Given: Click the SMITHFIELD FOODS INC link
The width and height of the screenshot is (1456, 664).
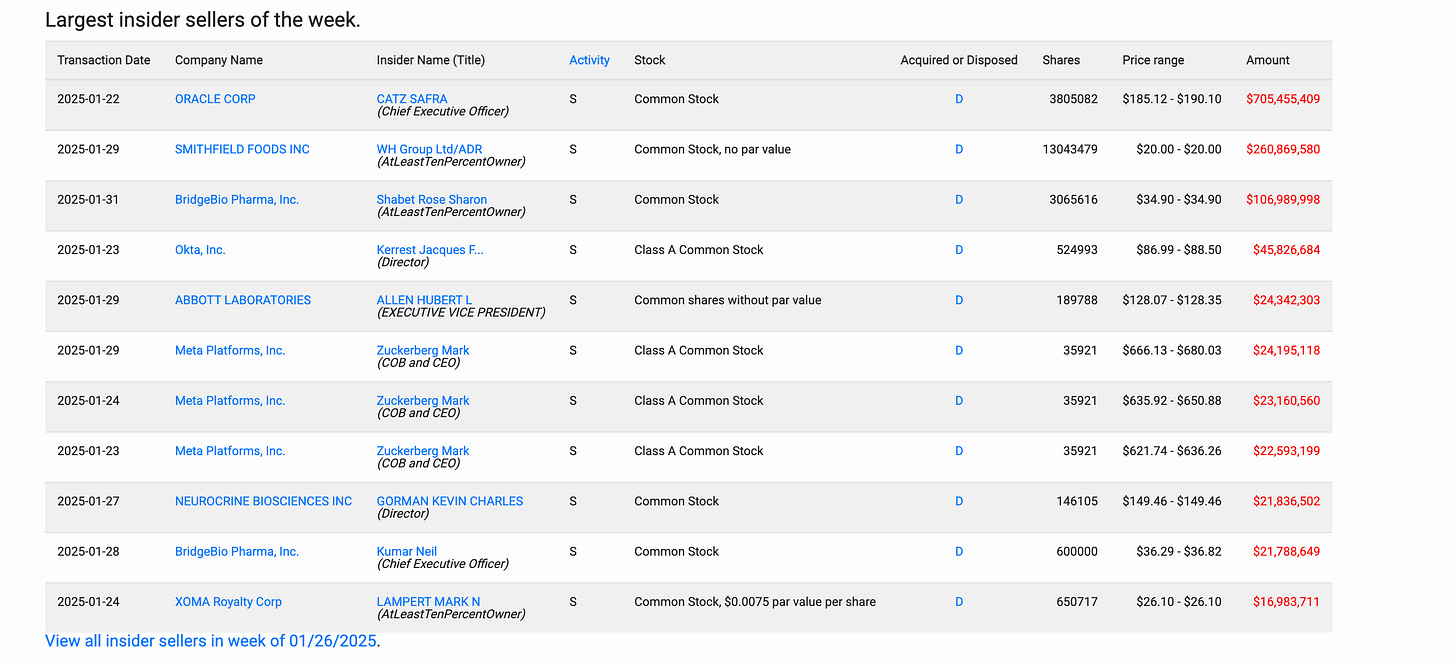Looking at the screenshot, I should tap(242, 149).
